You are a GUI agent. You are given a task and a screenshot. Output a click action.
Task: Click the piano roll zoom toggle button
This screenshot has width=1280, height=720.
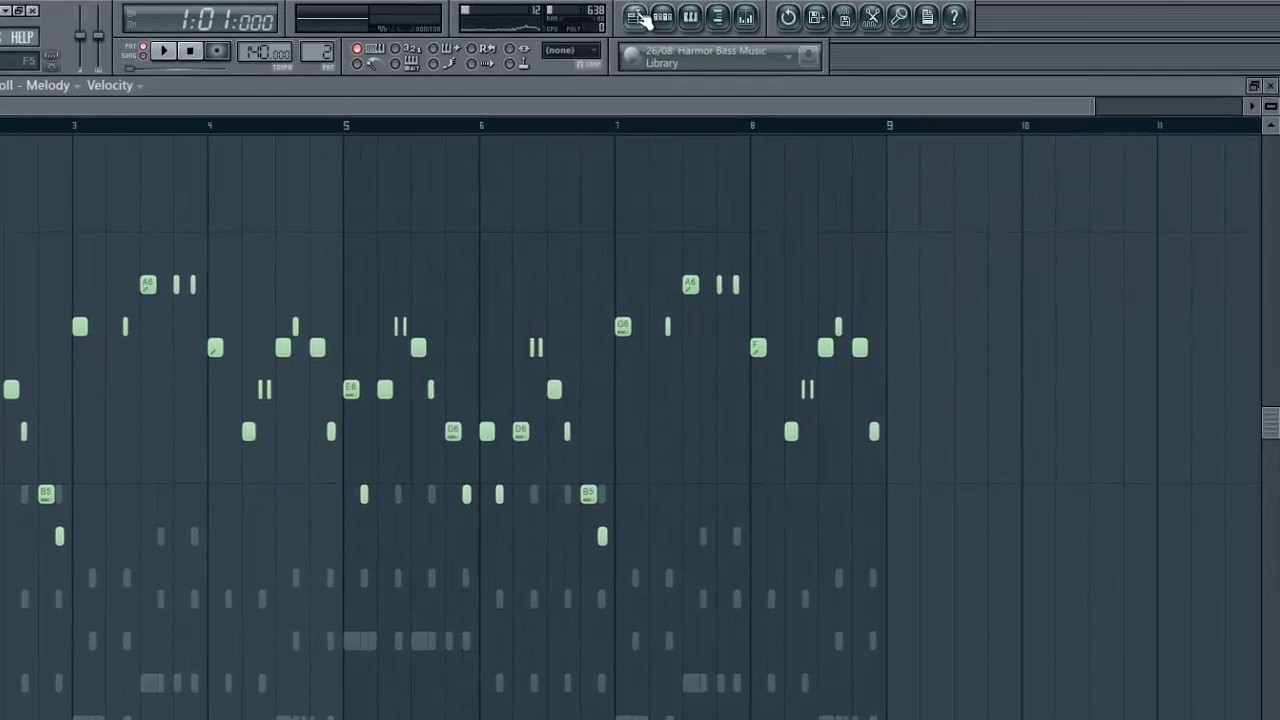pos(1271,106)
